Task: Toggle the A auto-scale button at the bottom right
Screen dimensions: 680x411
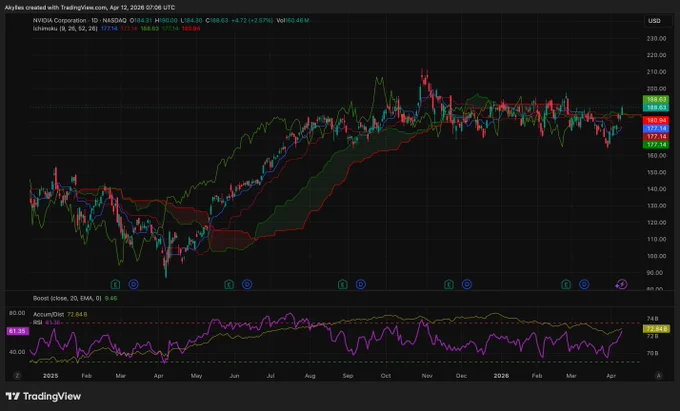Action: click(x=659, y=375)
